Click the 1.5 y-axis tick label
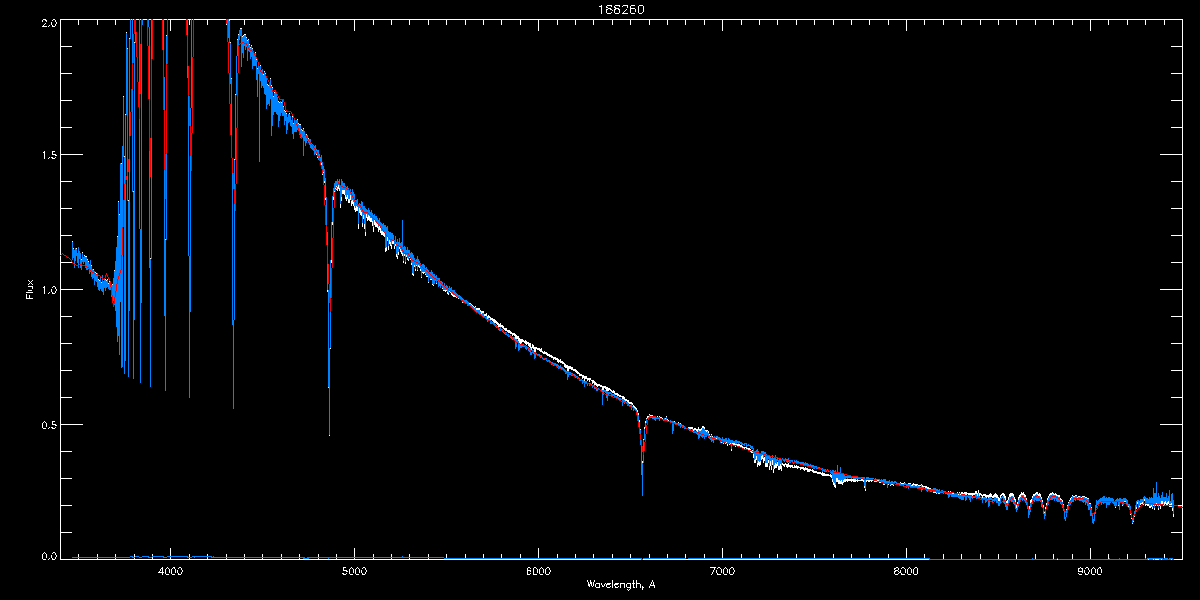This screenshot has height=600, width=1200. (48, 155)
